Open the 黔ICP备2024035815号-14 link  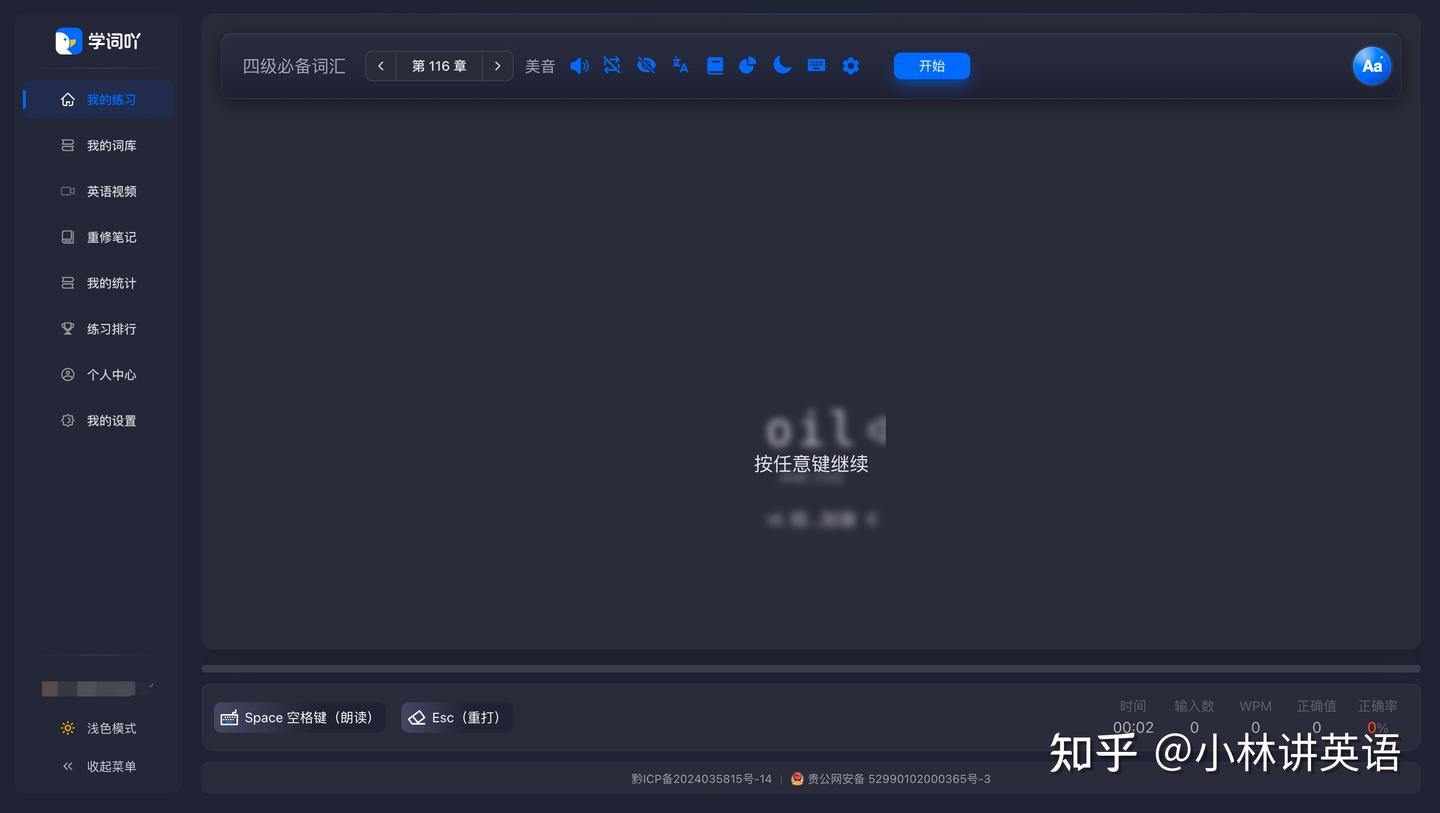(x=701, y=779)
